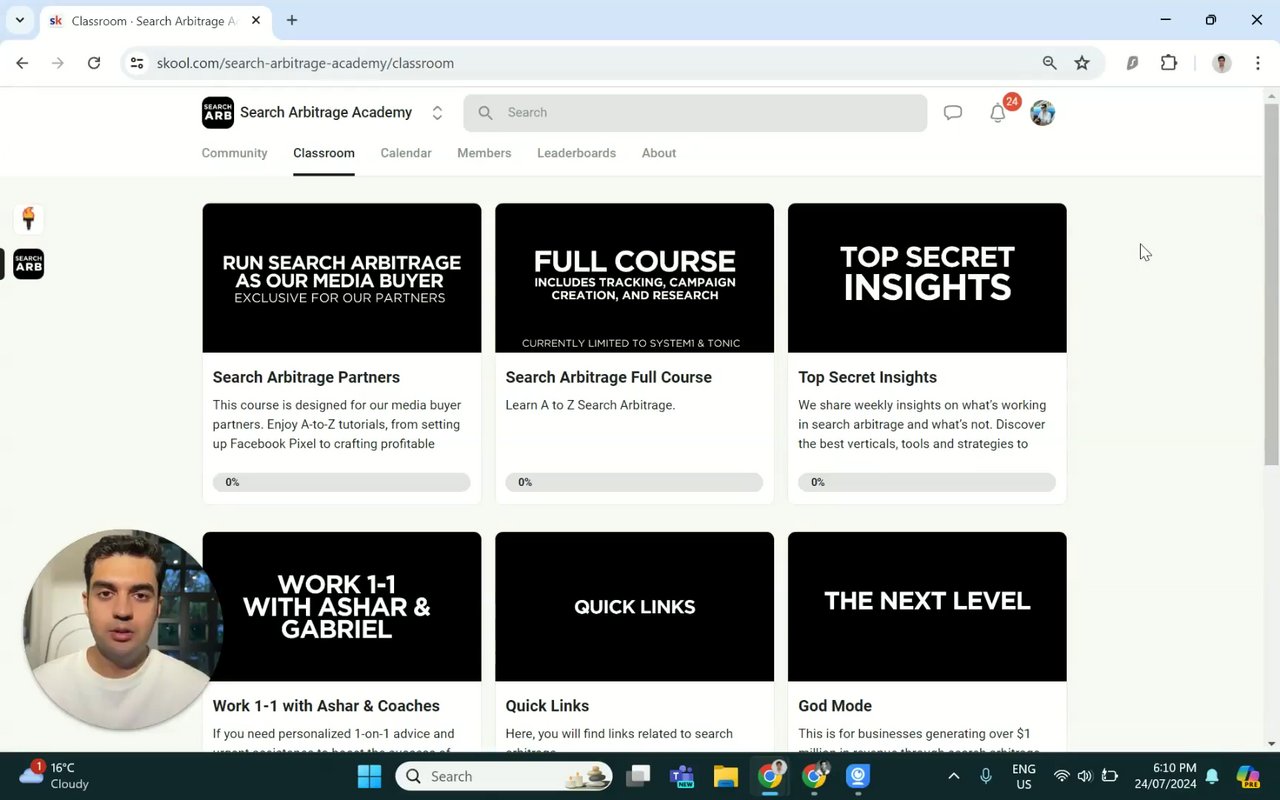
Task: Click the browser forward arrow
Action: pos(58,63)
